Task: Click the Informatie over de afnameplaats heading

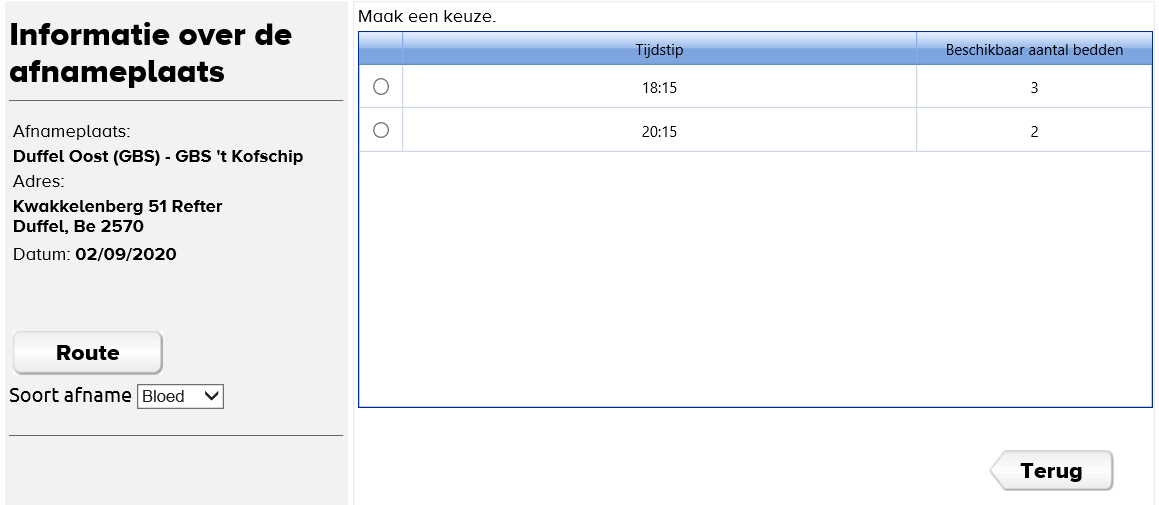Action: (x=150, y=53)
